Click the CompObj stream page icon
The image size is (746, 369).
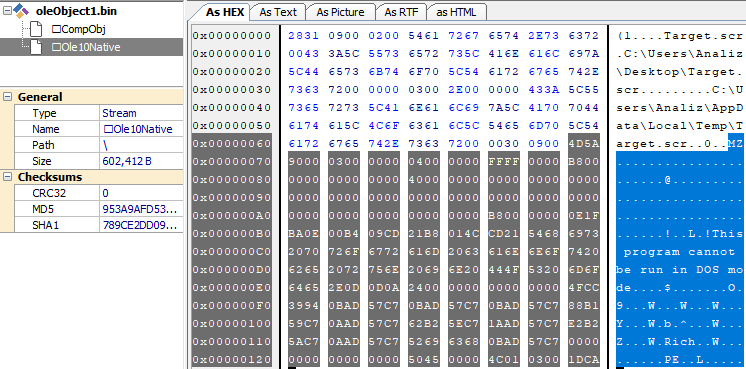pos(36,29)
